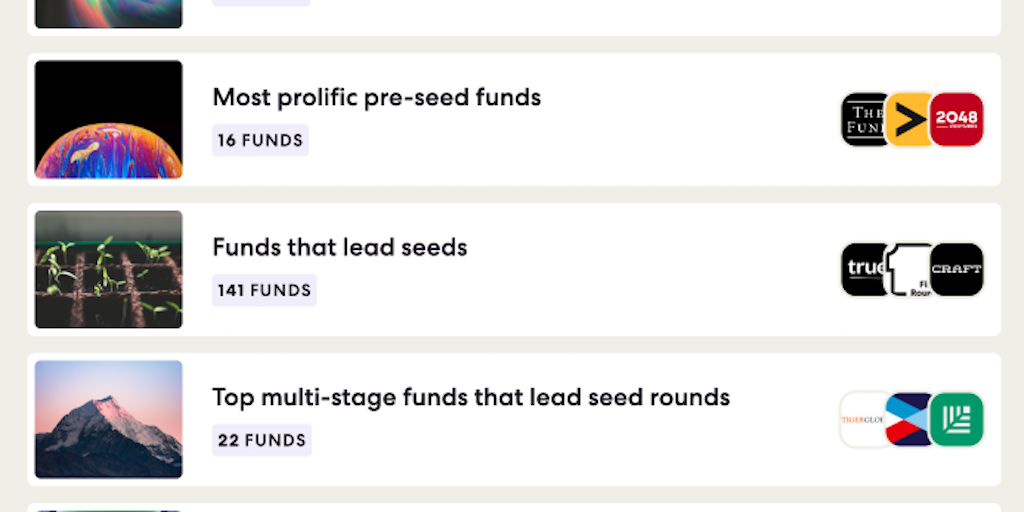This screenshot has height=512, width=1024.
Task: Click the Tiger Global logo
Action: click(862, 420)
